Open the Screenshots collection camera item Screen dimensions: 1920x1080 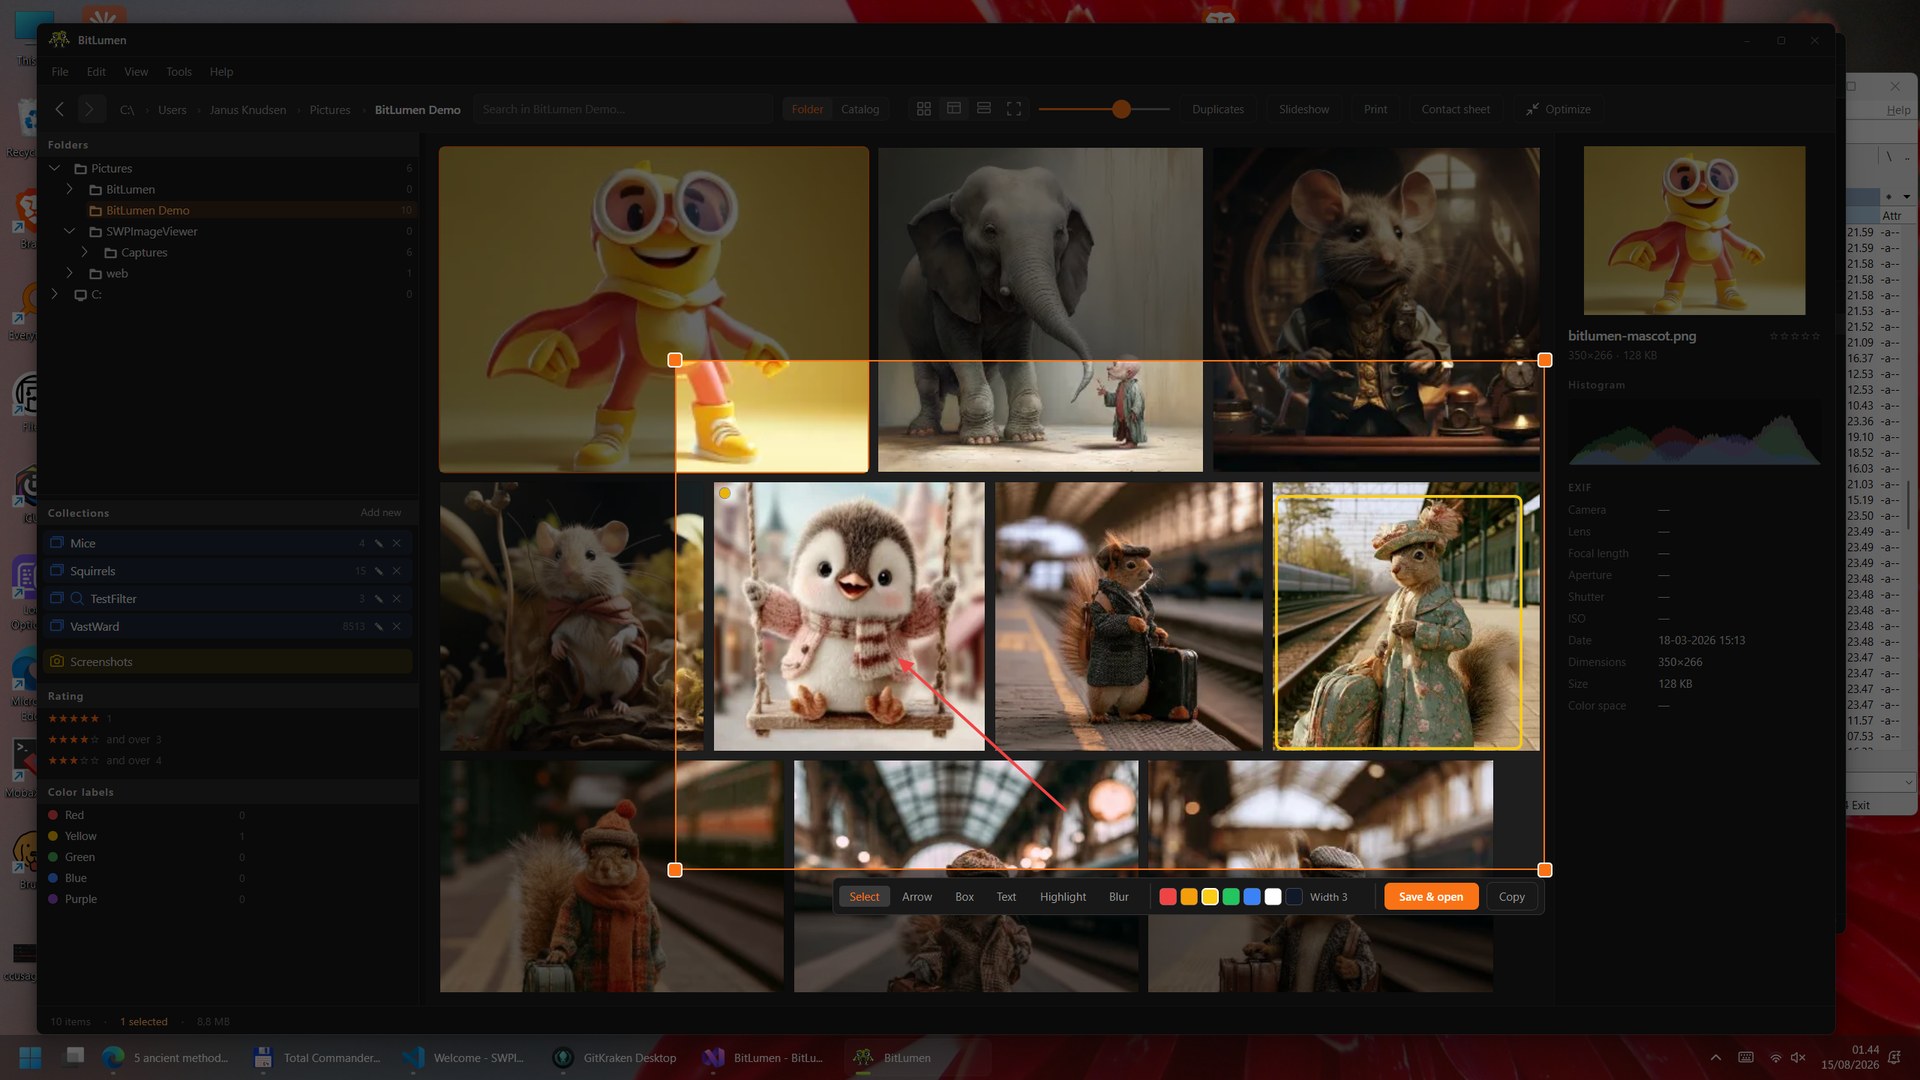[227, 661]
